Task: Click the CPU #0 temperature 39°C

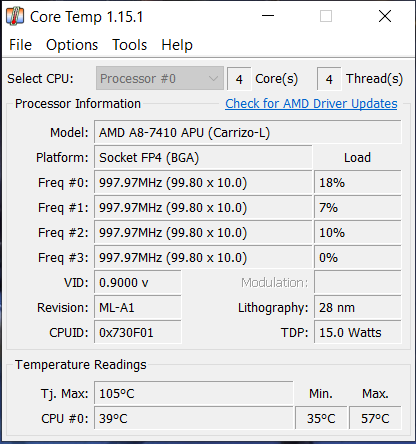Action: click(194, 419)
